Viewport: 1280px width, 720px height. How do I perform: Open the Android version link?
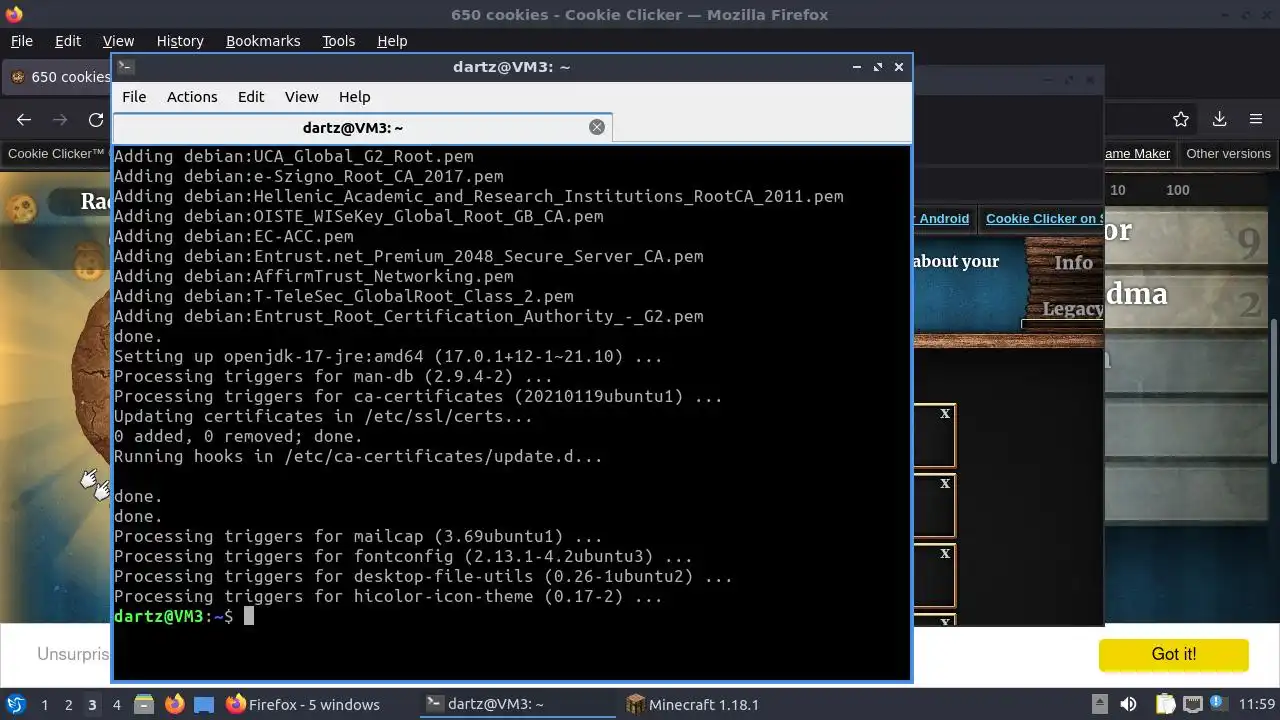click(943, 218)
